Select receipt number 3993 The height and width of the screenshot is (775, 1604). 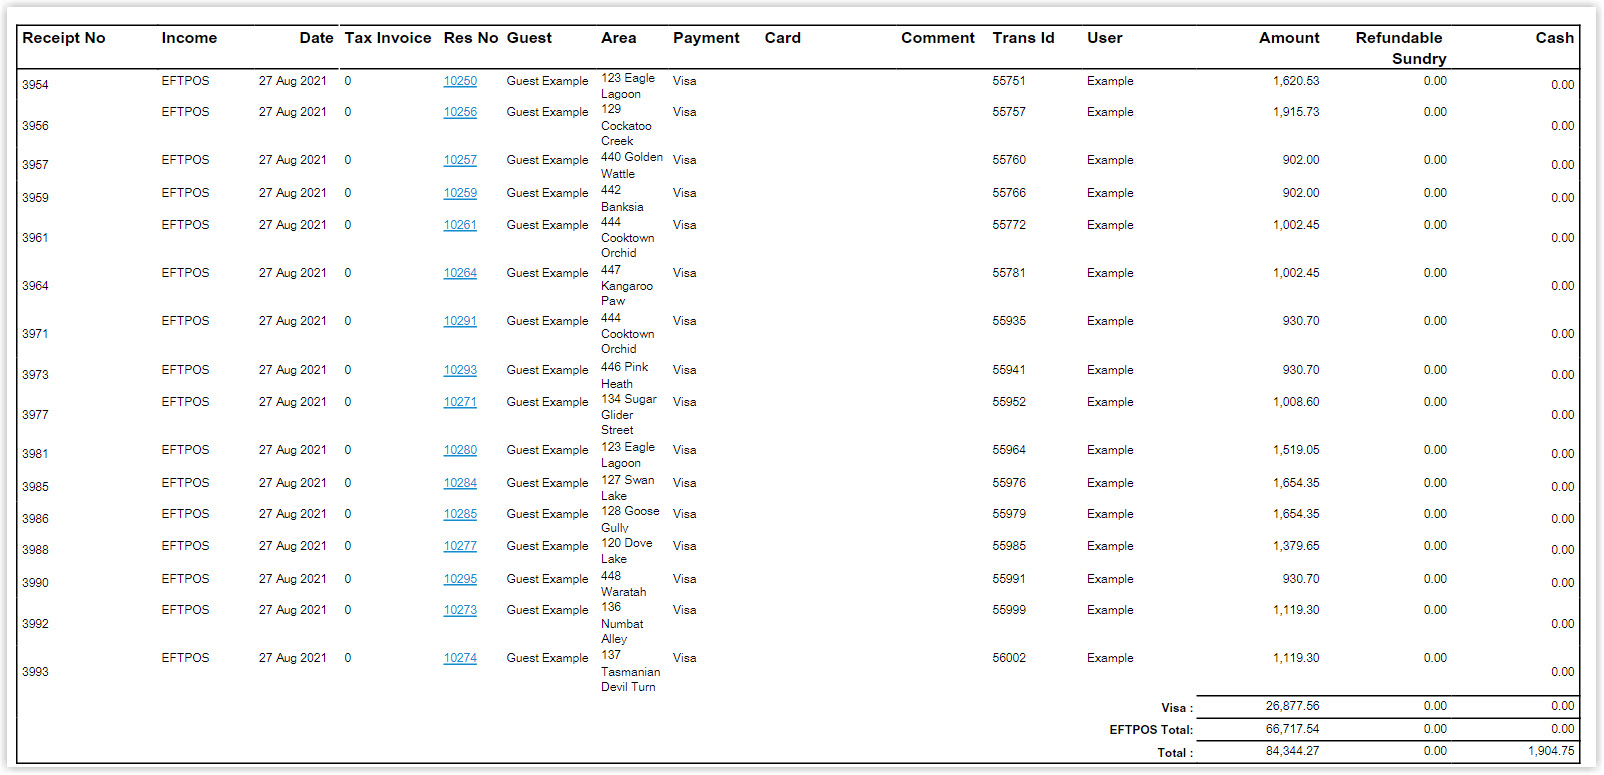(35, 672)
